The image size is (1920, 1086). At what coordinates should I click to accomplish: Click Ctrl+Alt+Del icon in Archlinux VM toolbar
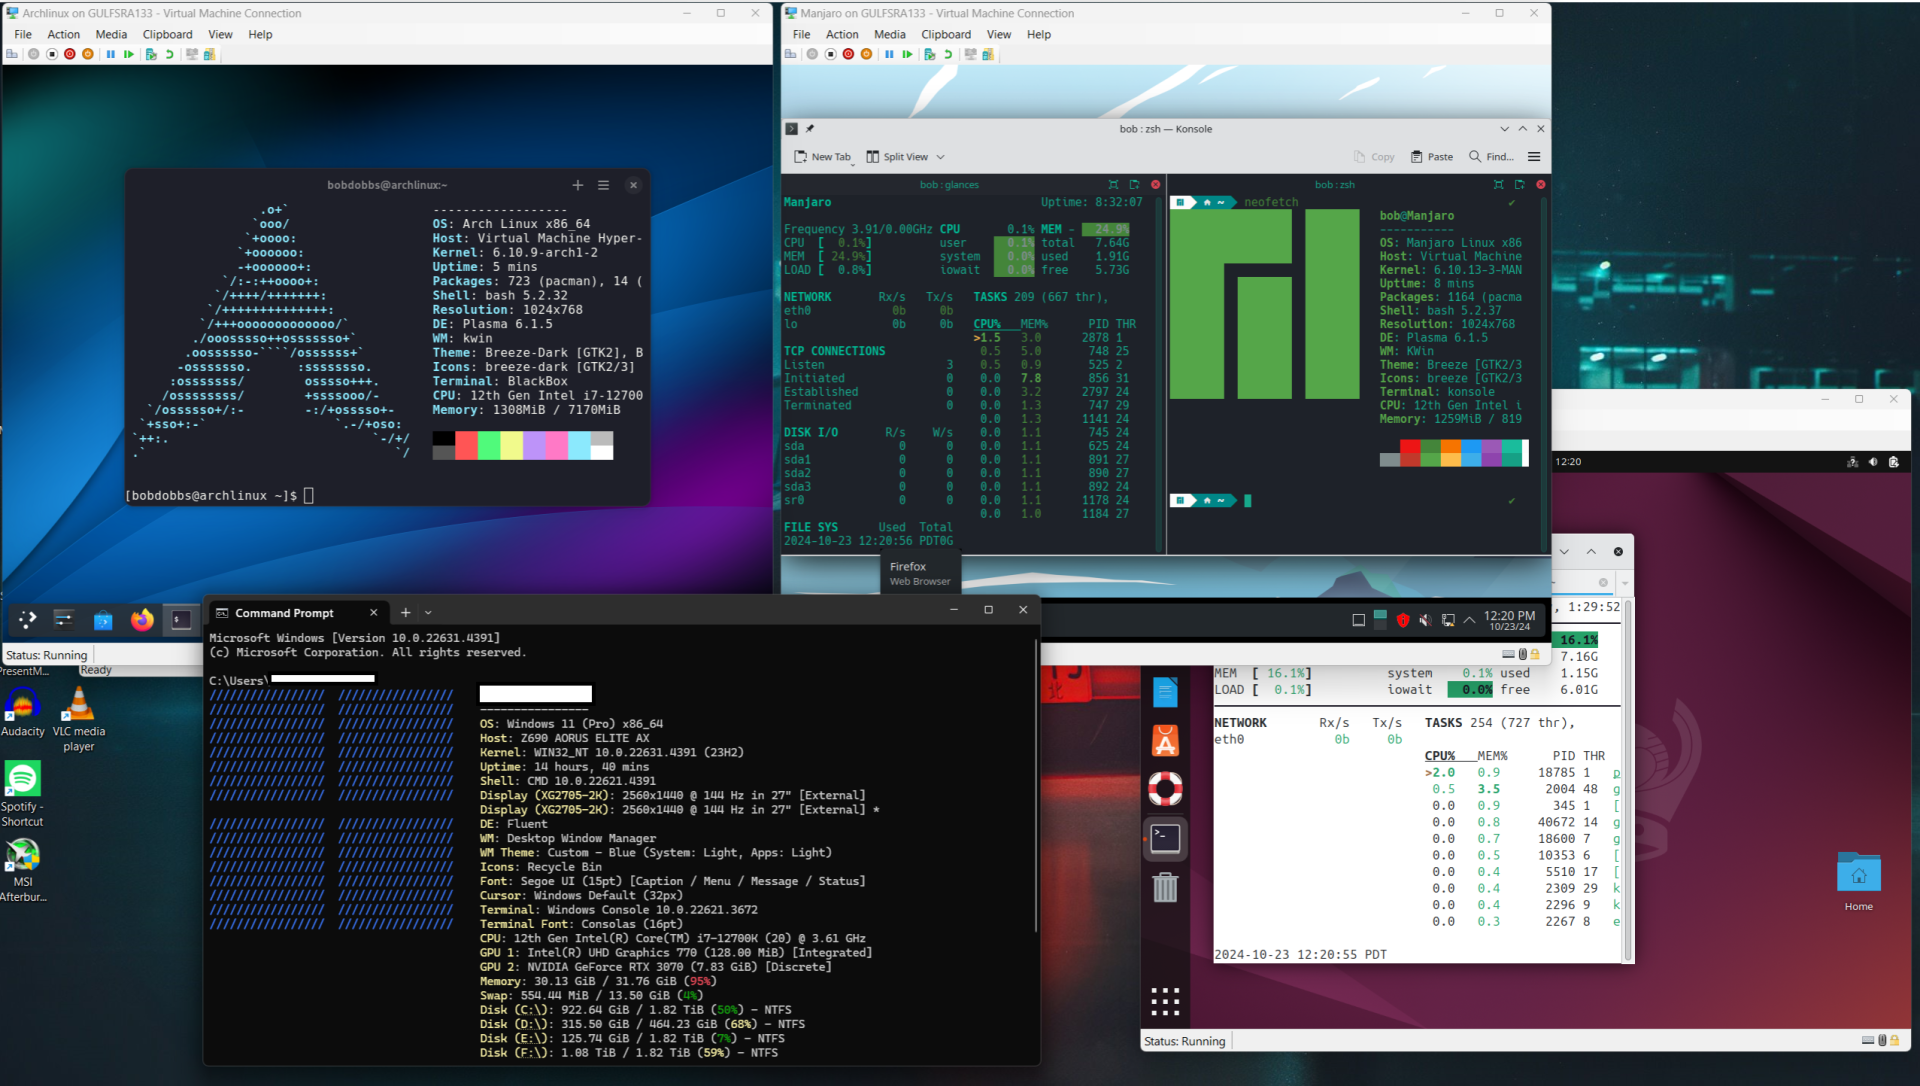coord(12,54)
